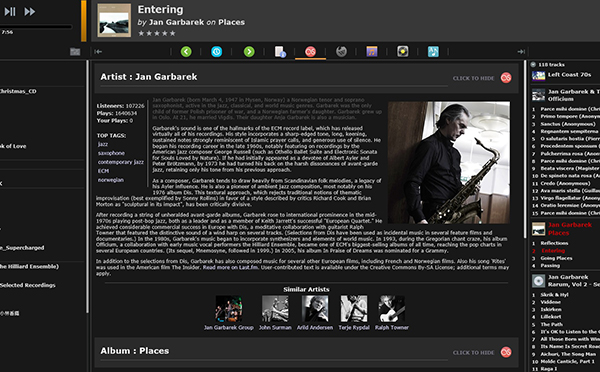Click Jan Garbarek saxophone photo
Viewport: 600px width, 372px height.
[x=448, y=162]
